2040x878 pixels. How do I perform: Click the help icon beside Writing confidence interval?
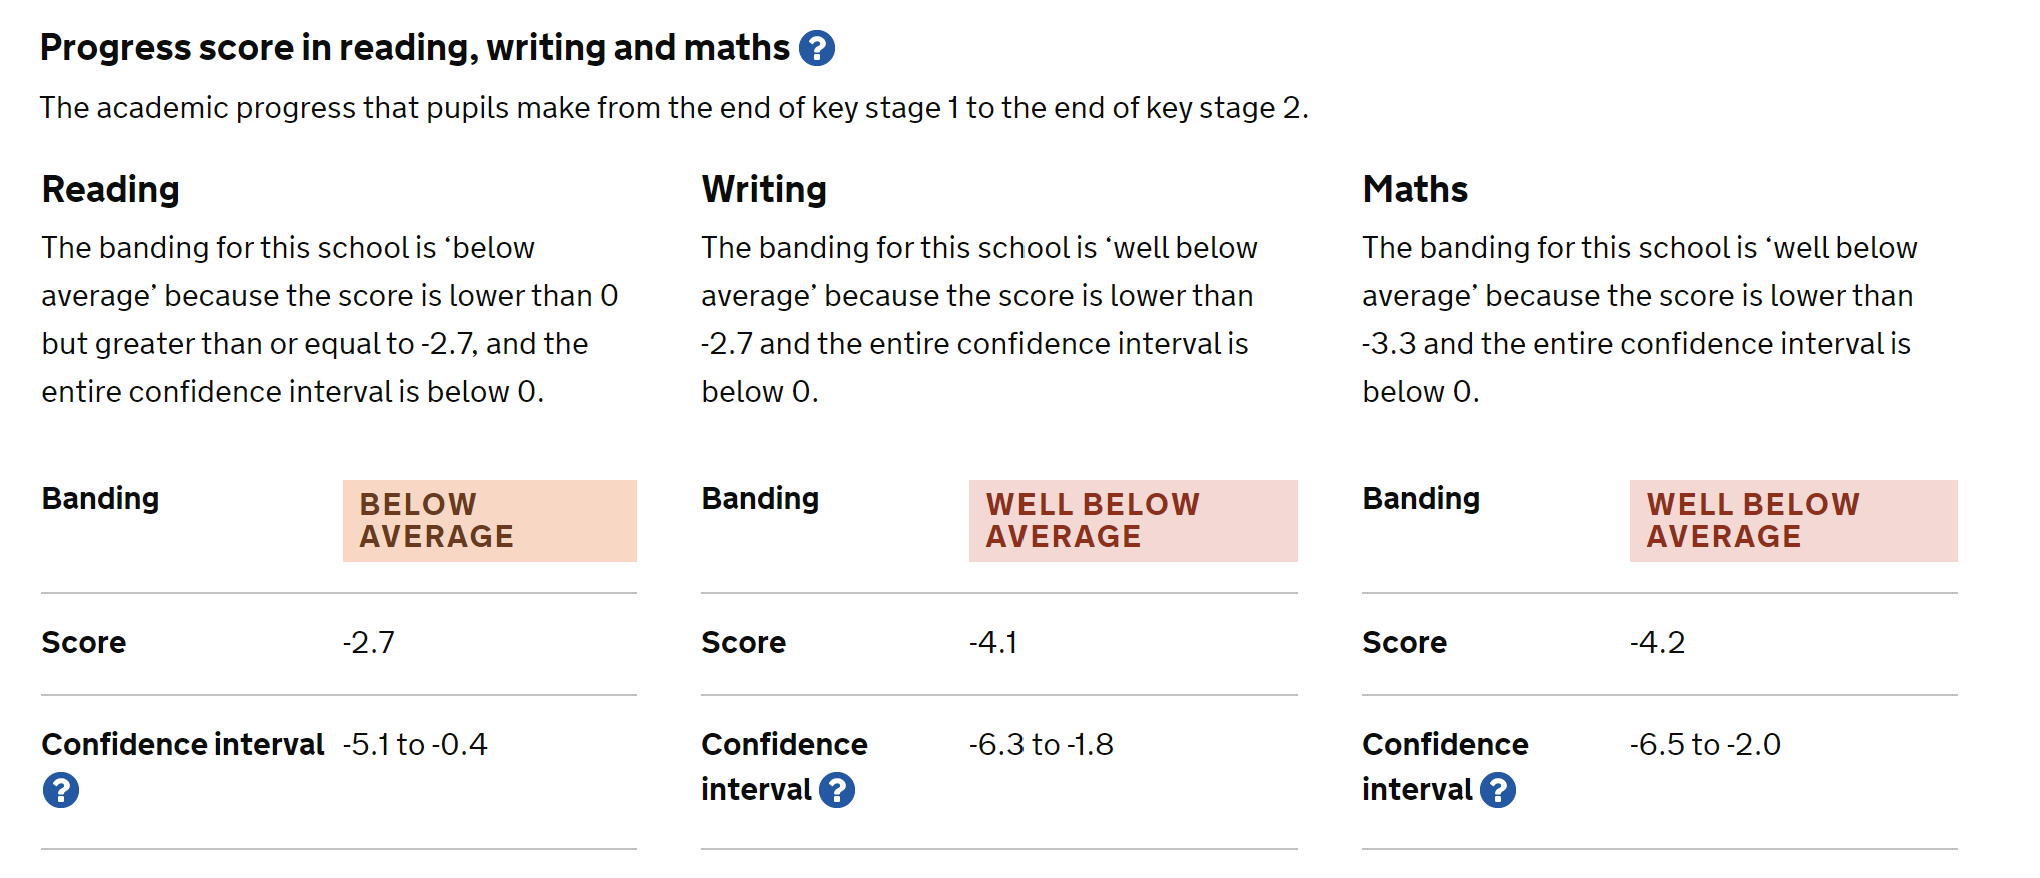click(x=836, y=789)
